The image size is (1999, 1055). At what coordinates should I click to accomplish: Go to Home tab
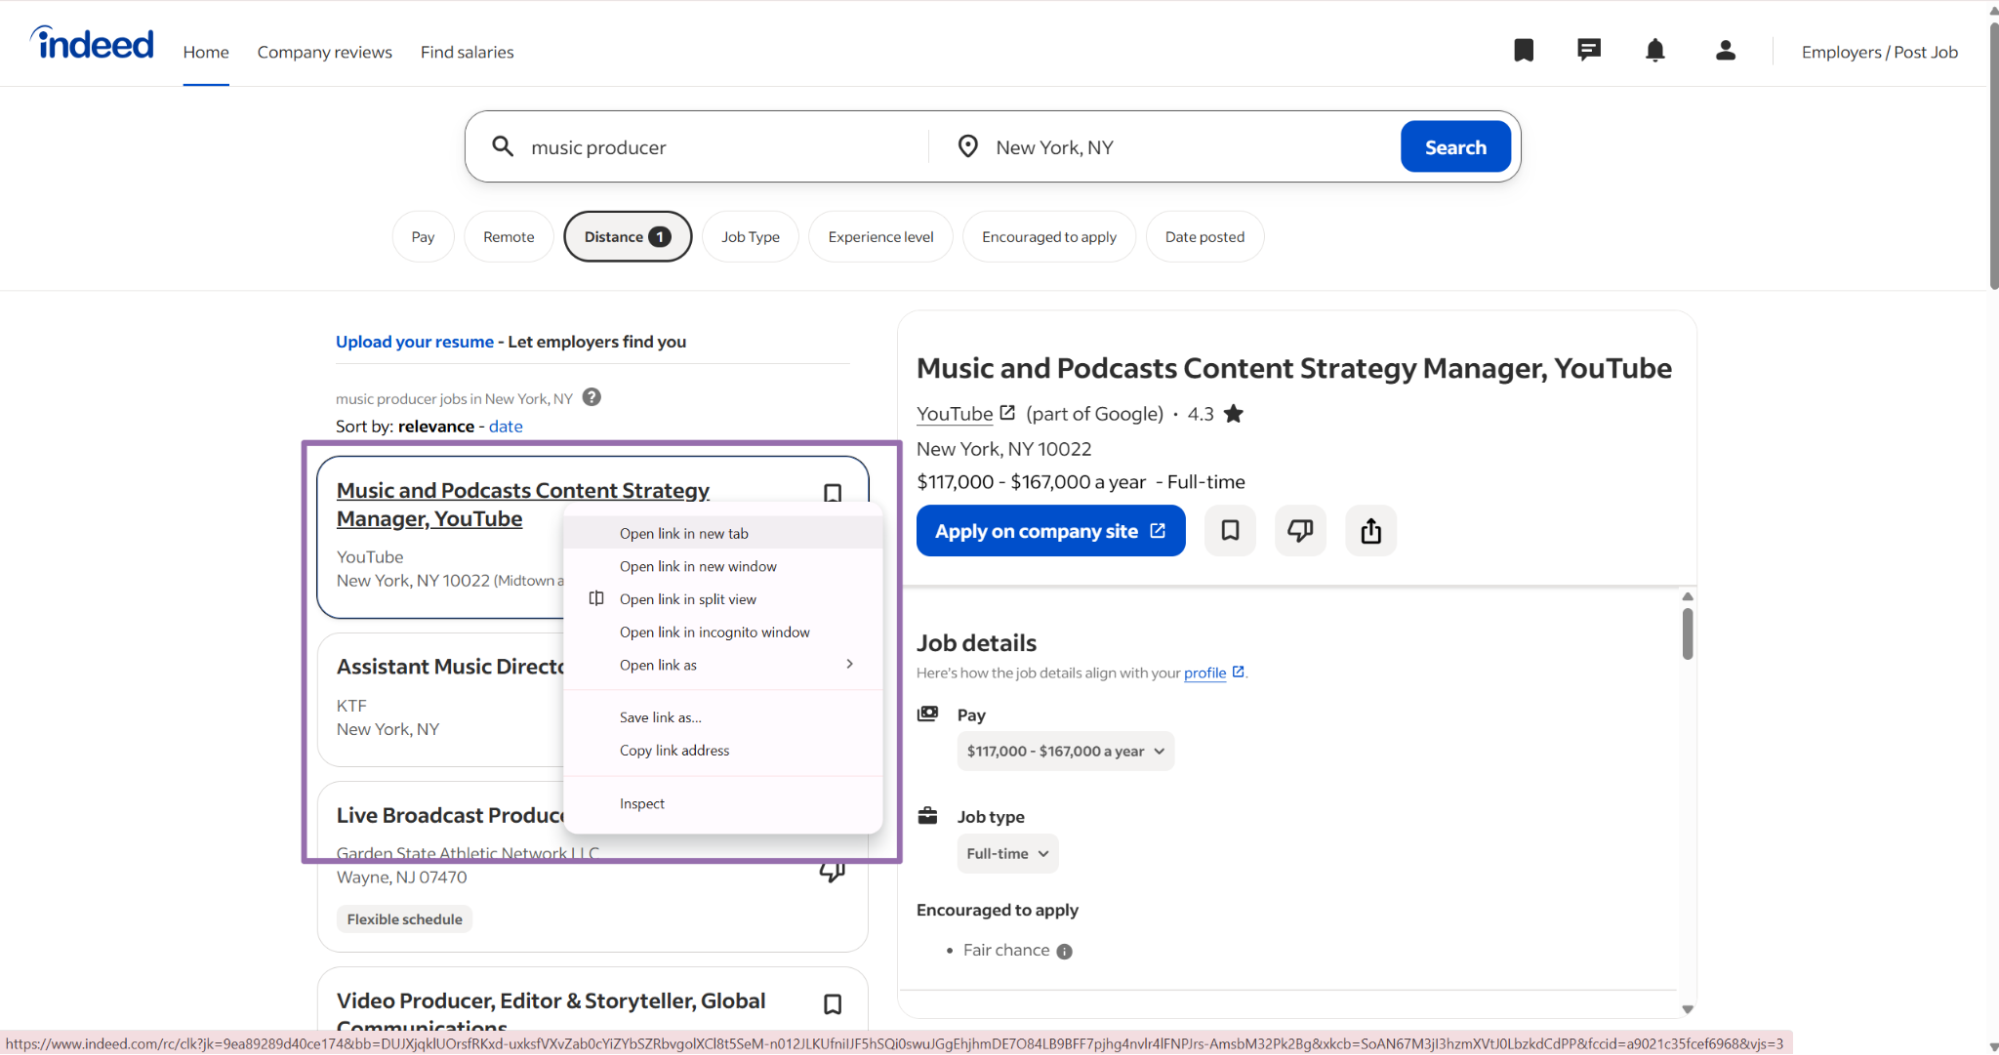206,52
